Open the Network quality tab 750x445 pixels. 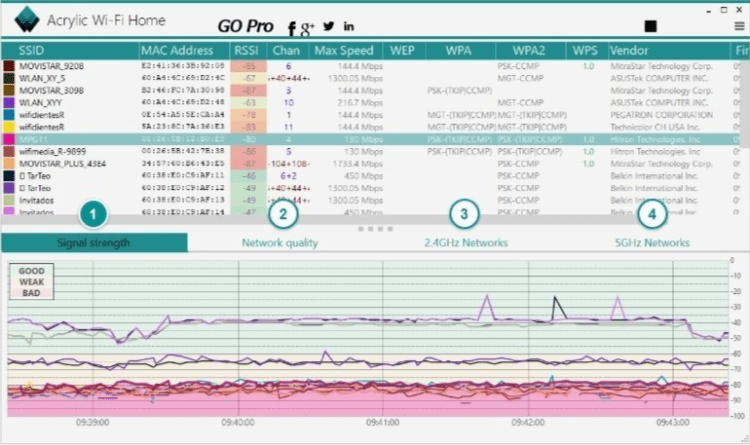tap(280, 243)
